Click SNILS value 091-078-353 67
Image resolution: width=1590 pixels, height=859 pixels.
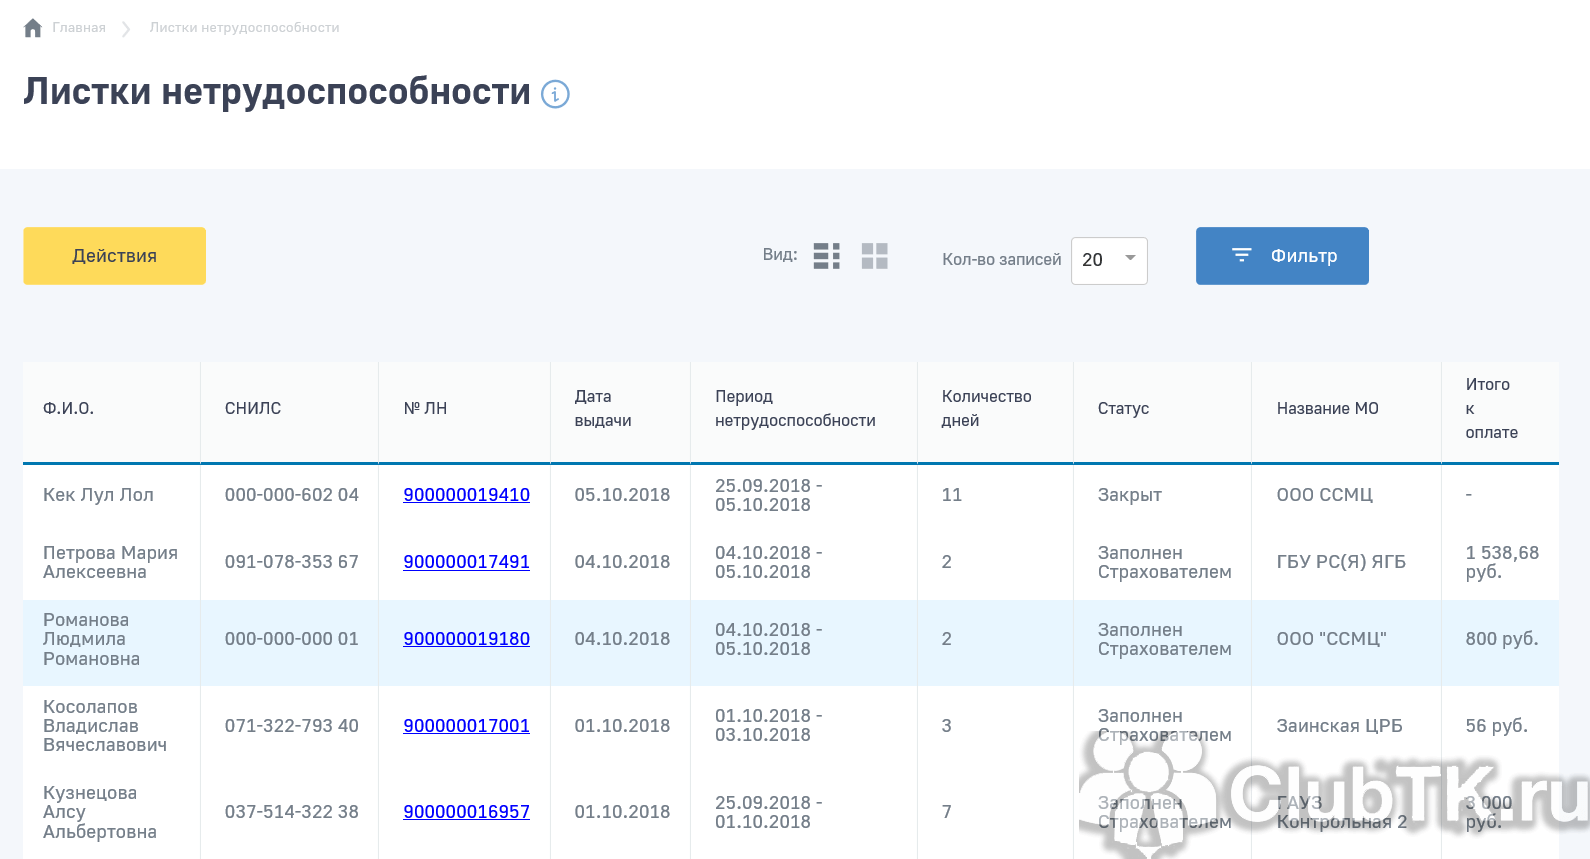point(291,562)
